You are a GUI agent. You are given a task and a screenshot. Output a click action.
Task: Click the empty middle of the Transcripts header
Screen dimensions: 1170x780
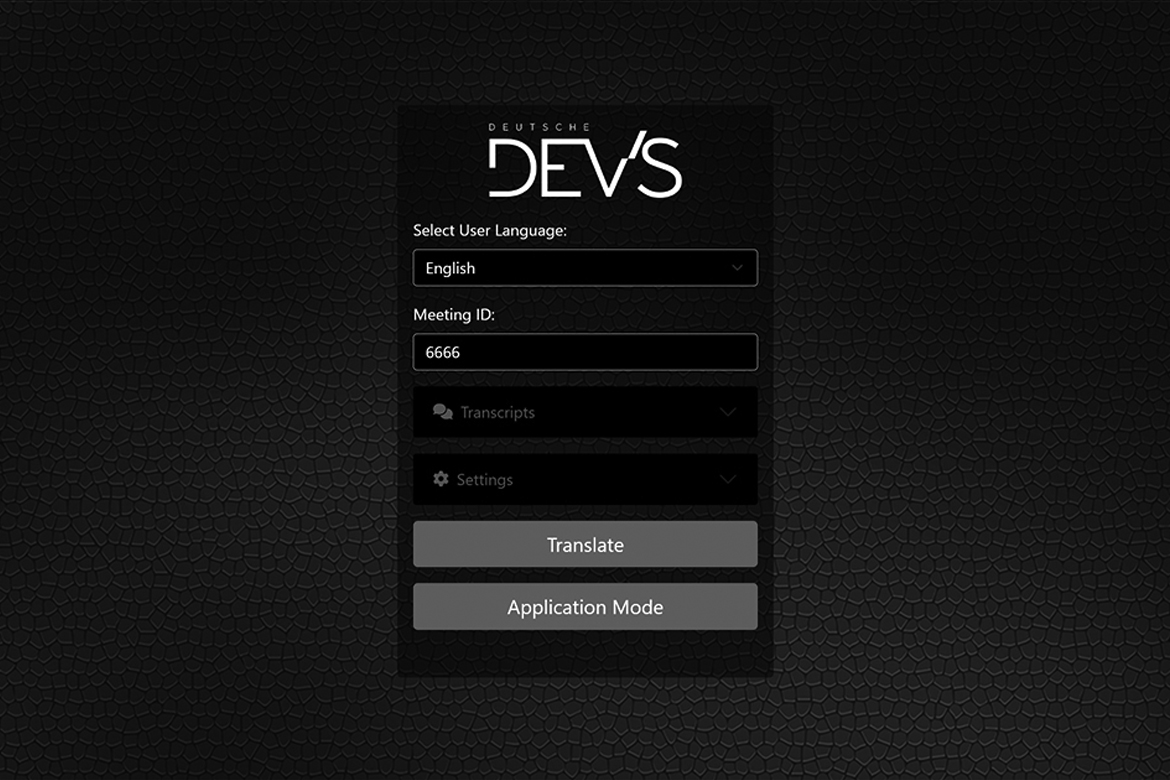coord(620,412)
